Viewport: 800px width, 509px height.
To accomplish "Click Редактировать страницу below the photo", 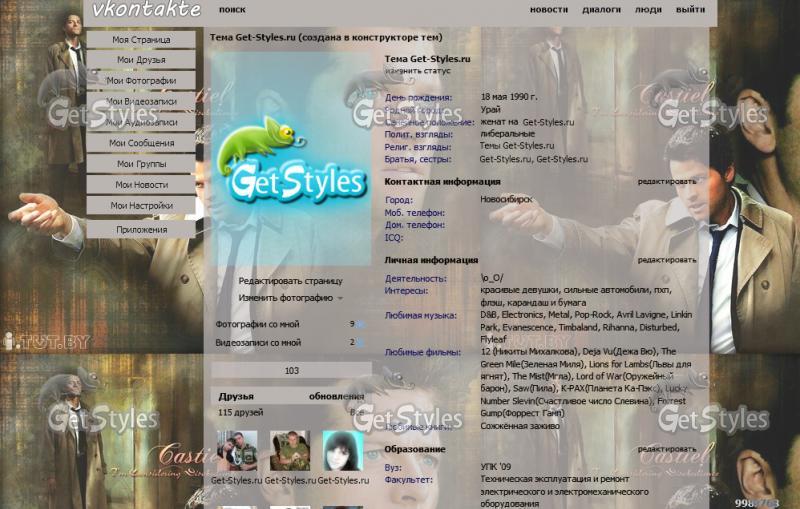I will (290, 281).
